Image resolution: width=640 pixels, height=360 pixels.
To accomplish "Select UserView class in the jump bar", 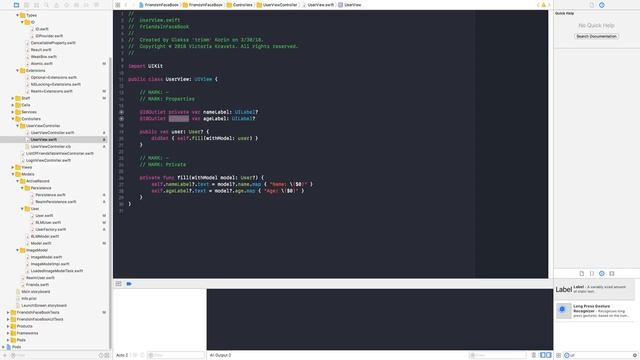I will click(350, 5).
